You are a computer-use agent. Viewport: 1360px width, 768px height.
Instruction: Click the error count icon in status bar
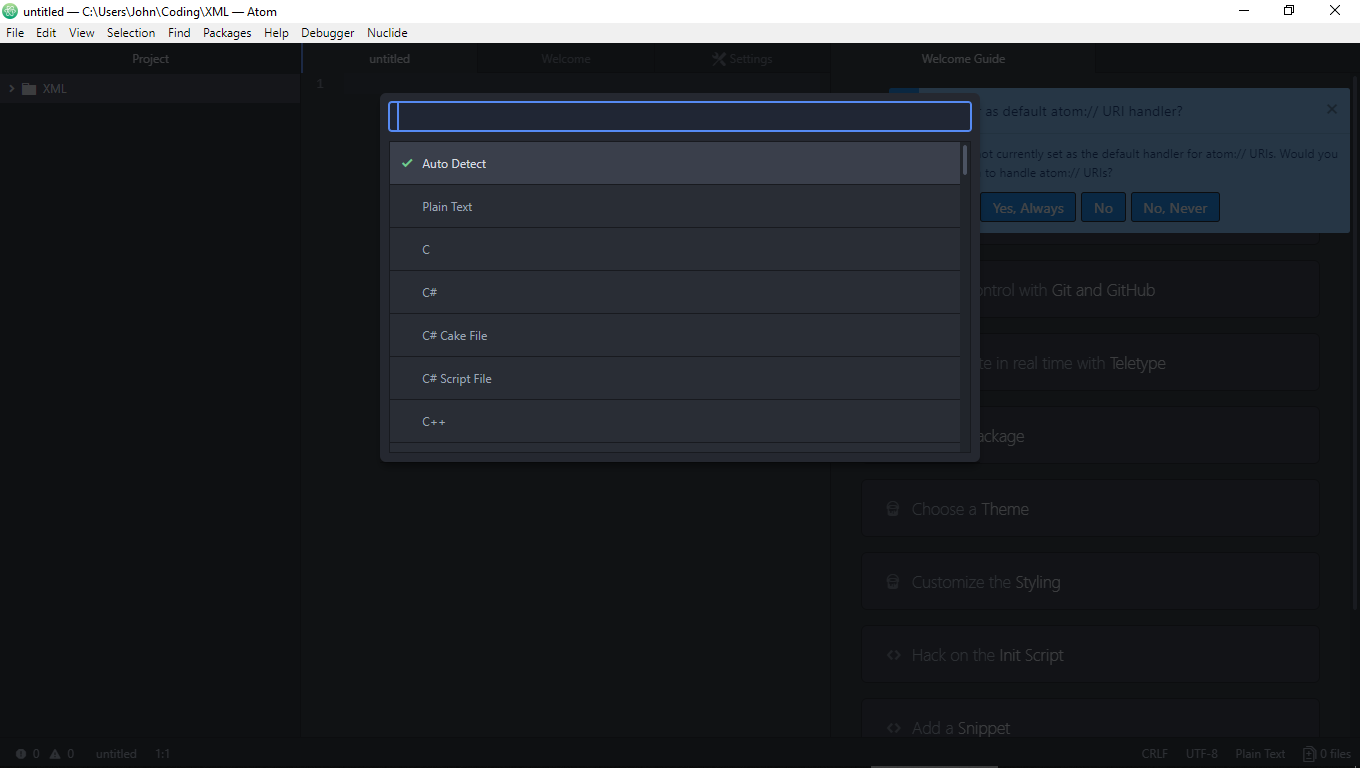[x=22, y=753]
